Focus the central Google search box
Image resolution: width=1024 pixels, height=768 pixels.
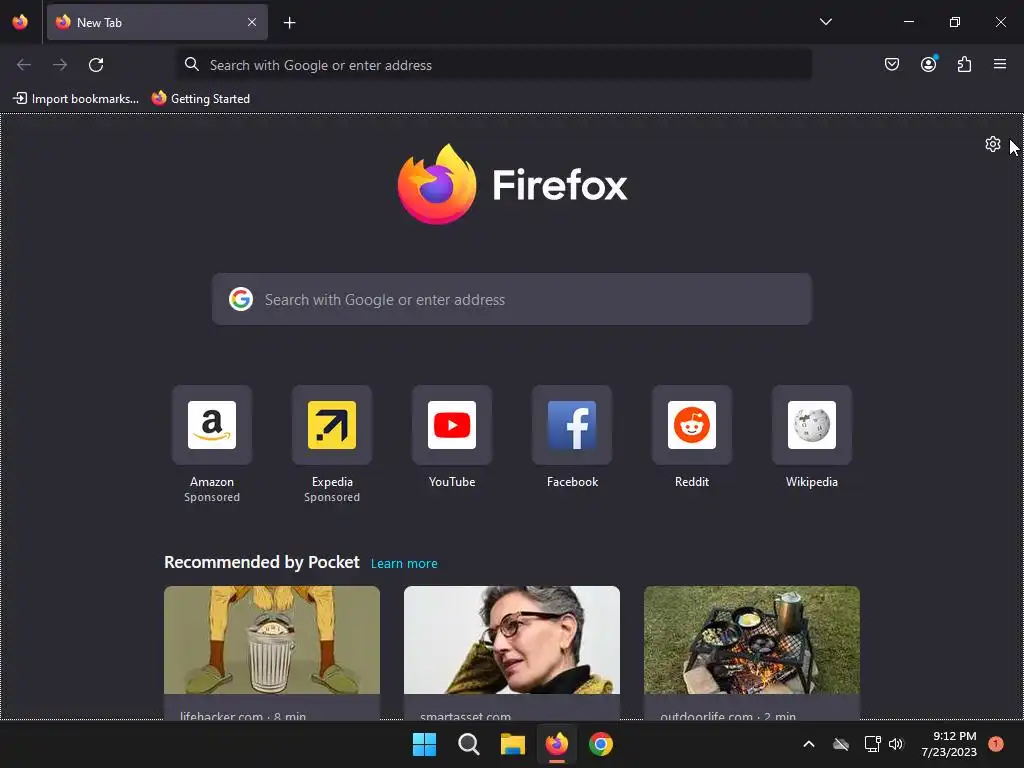coord(511,299)
